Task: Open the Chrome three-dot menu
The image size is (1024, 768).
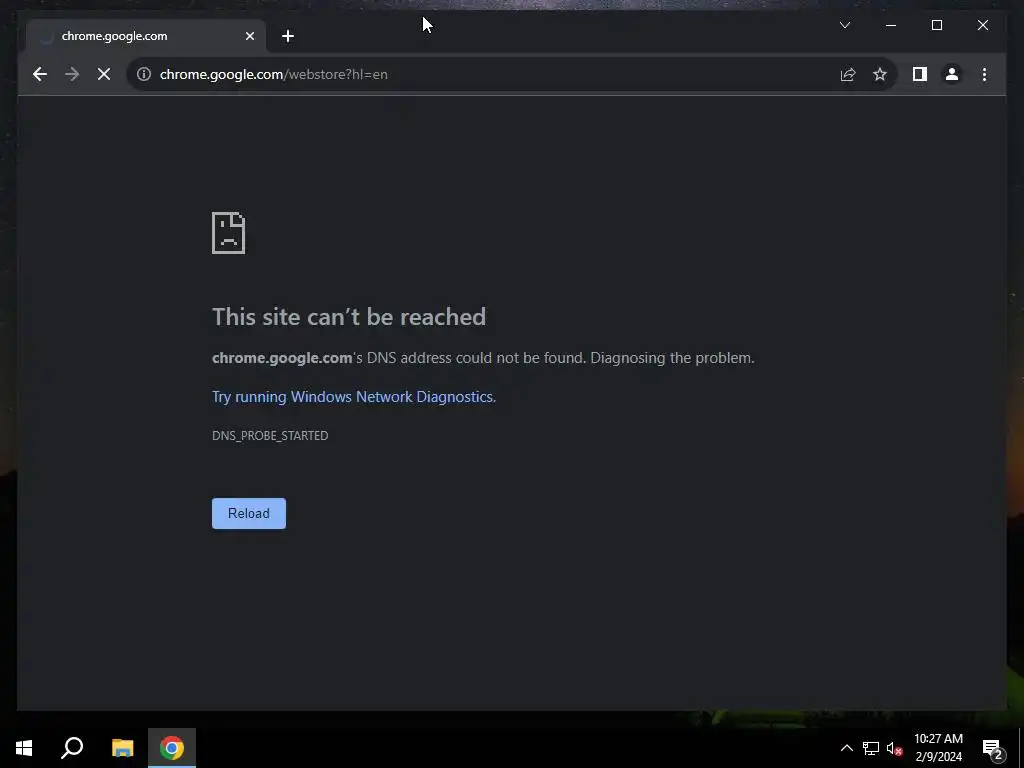Action: coord(984,74)
